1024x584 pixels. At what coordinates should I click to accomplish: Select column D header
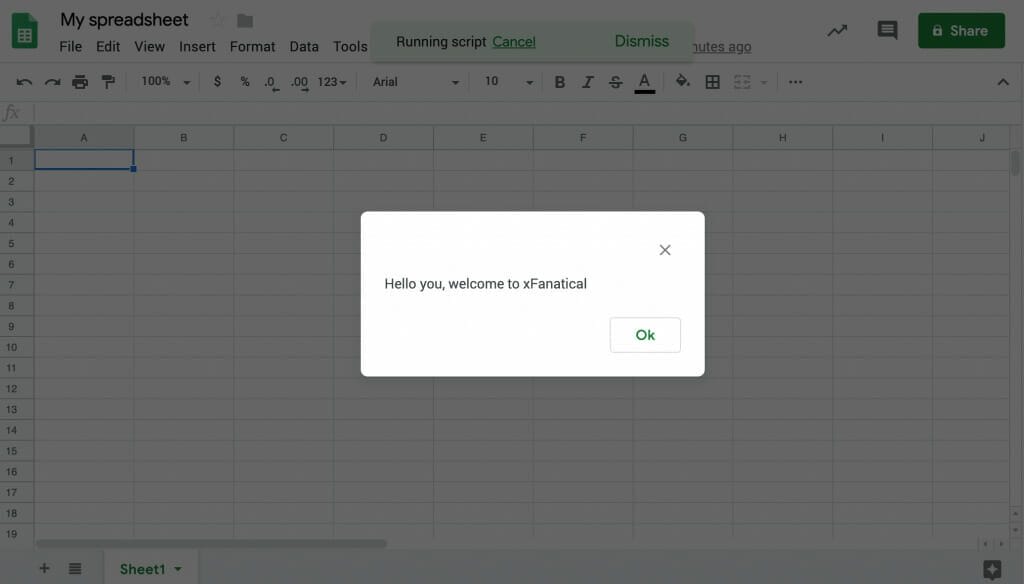pos(383,138)
